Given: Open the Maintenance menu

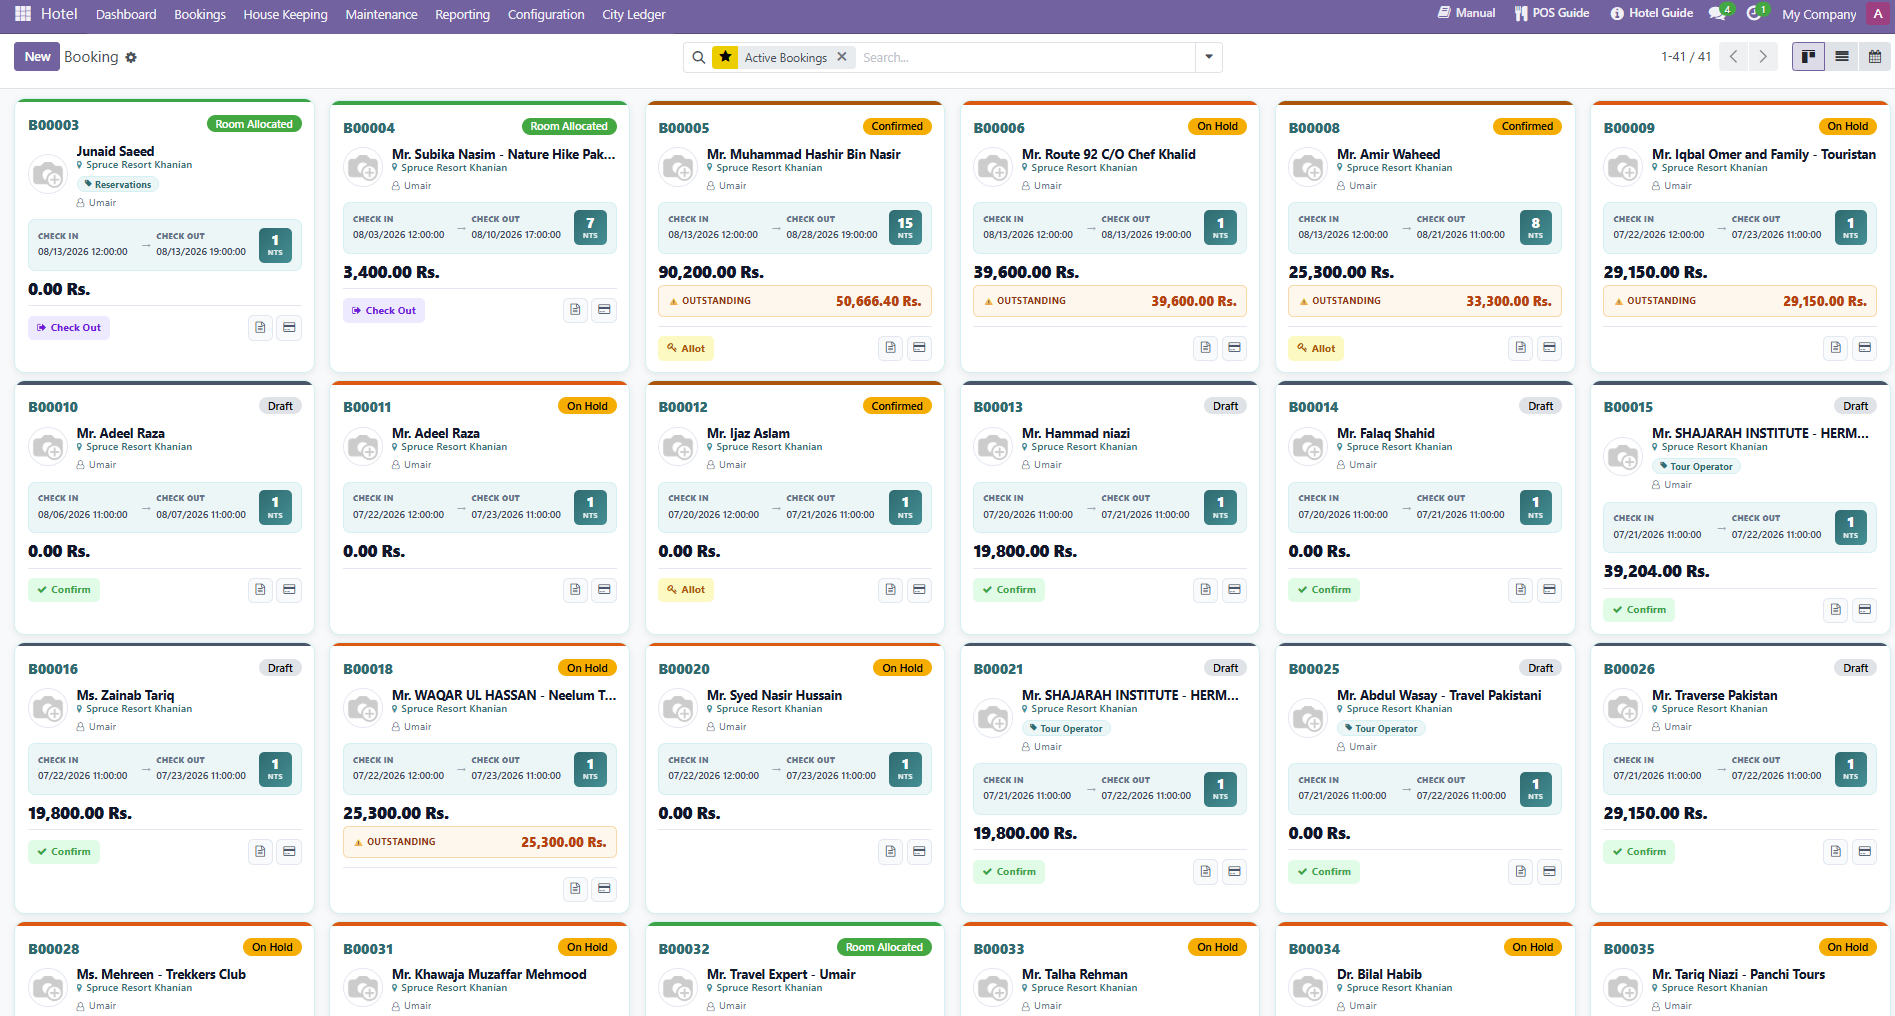Looking at the screenshot, I should [x=381, y=14].
